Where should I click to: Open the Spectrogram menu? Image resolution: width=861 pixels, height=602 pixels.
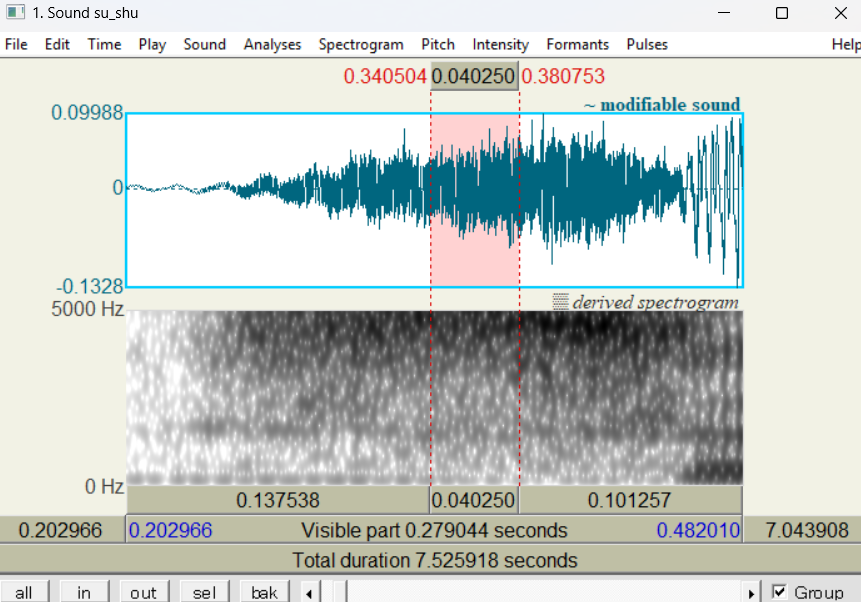361,44
